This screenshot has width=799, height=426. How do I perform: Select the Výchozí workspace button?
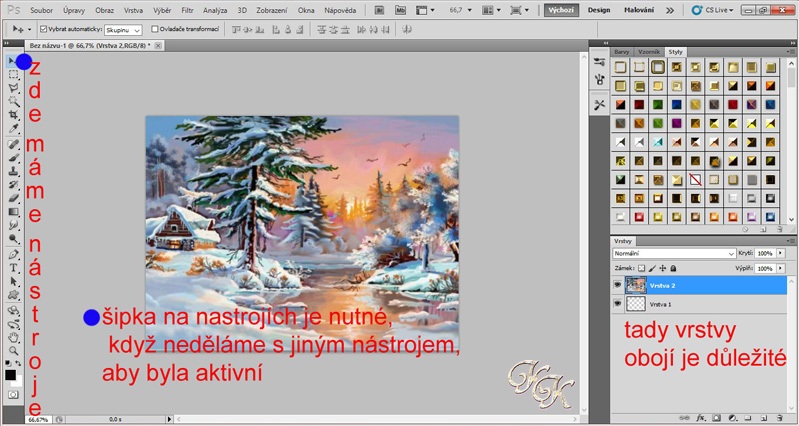[561, 10]
